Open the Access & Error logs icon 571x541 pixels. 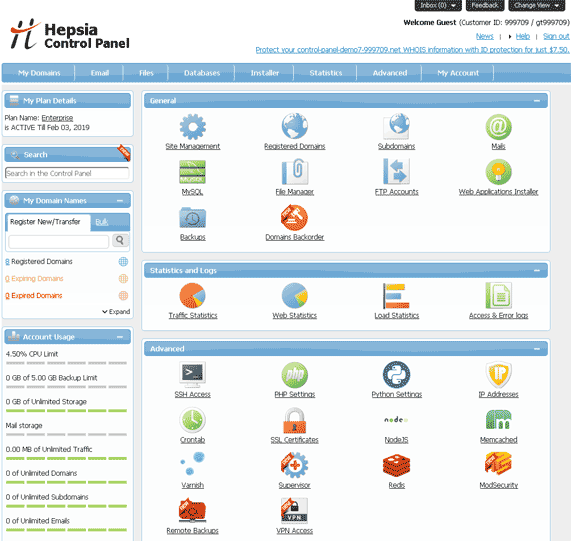[499, 295]
